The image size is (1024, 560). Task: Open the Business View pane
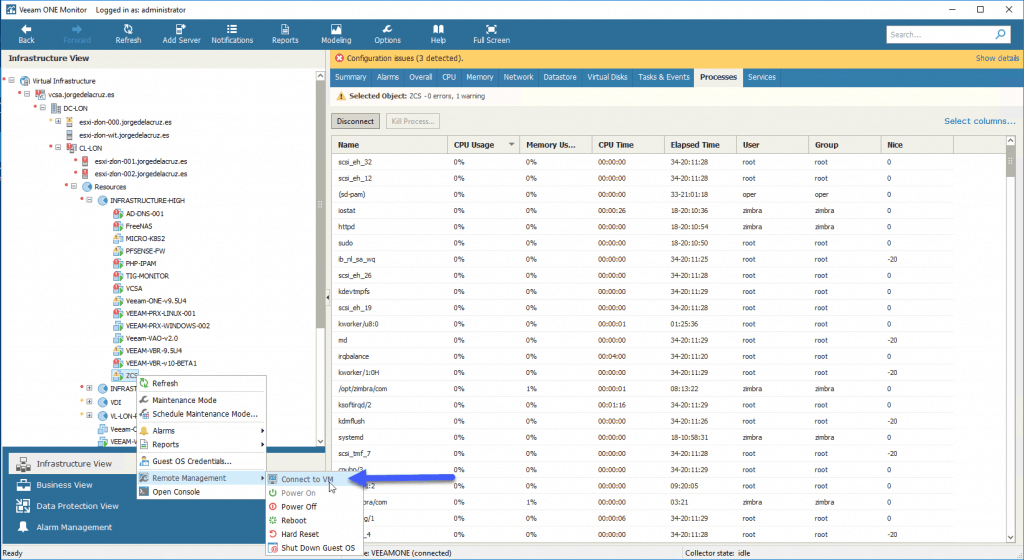click(x=64, y=485)
